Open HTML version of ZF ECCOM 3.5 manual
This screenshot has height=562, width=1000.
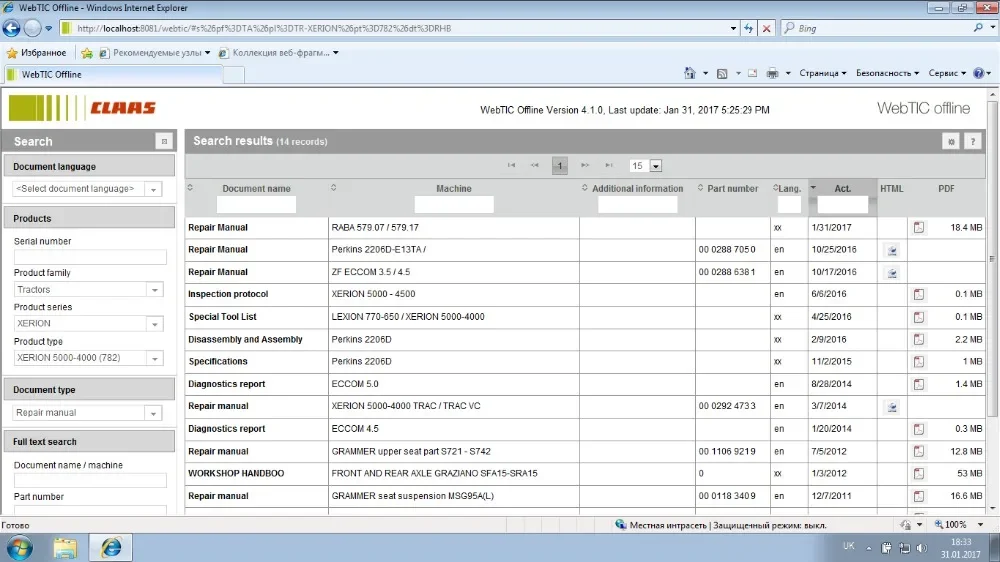coord(892,272)
